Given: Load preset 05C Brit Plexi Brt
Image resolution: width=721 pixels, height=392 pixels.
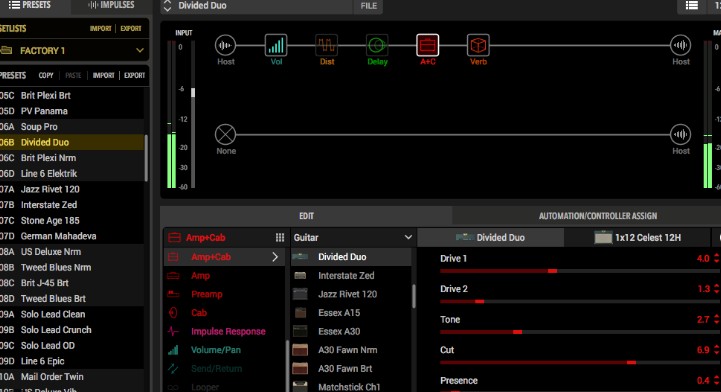Looking at the screenshot, I should [72, 96].
